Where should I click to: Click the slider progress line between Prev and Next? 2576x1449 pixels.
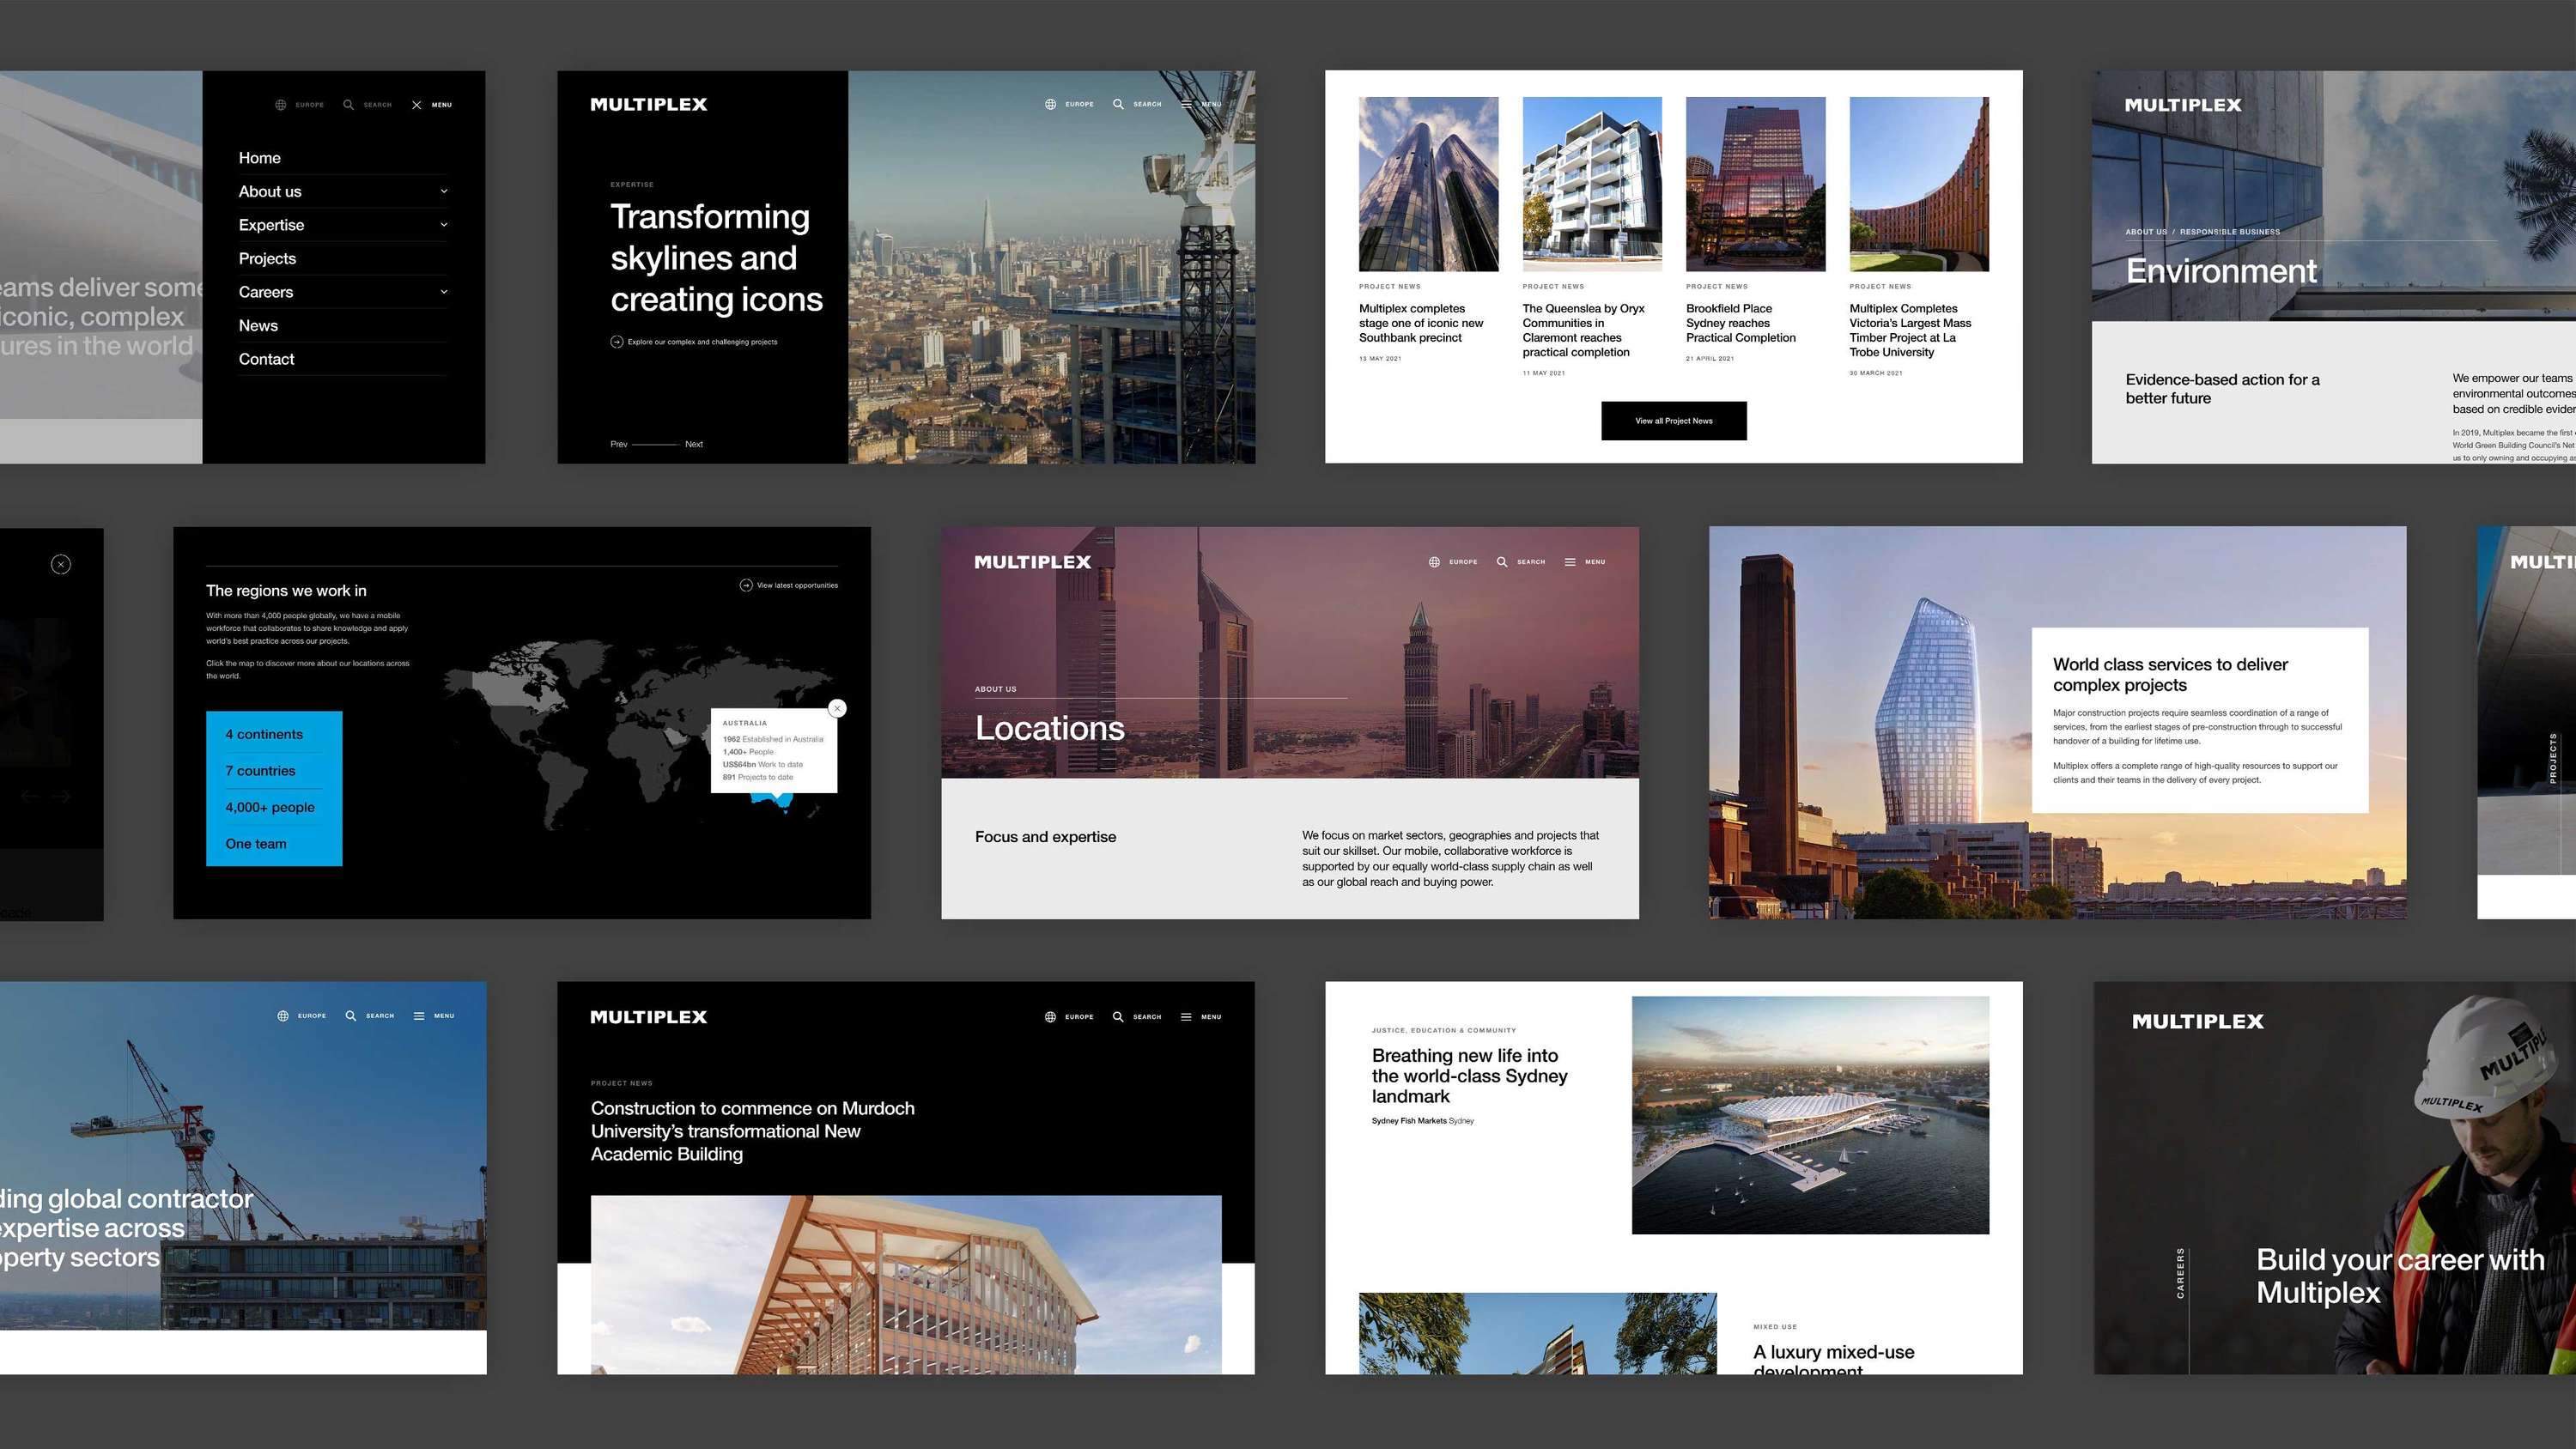[656, 444]
